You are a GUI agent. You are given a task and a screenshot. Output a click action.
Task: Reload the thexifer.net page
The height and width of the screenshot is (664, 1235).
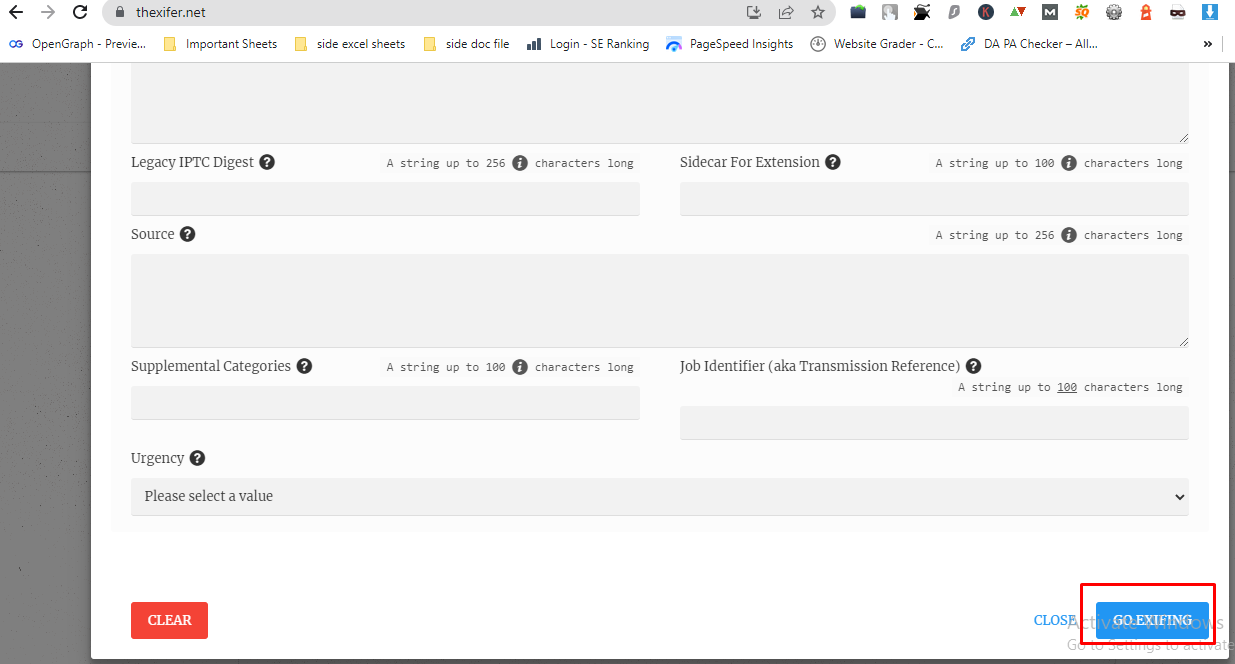(x=81, y=13)
